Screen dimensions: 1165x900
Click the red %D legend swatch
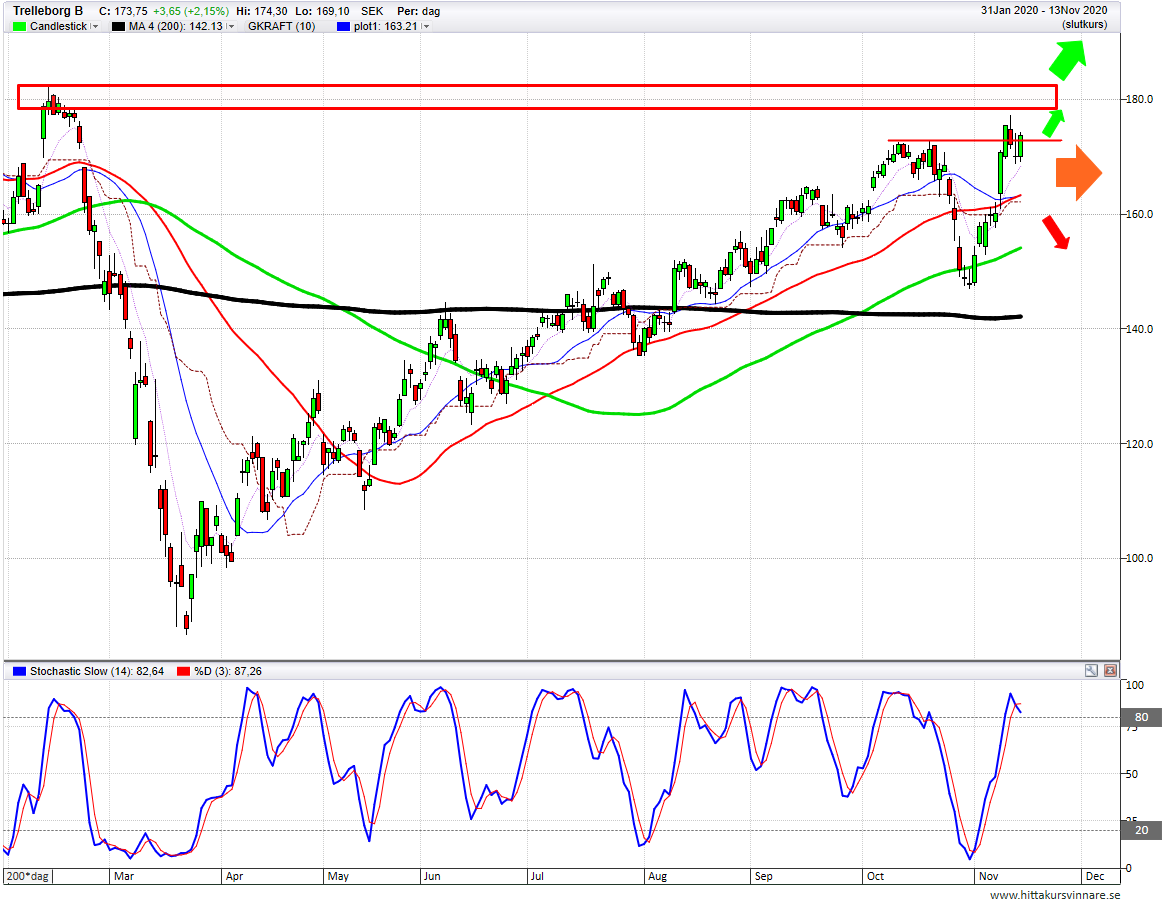click(184, 671)
